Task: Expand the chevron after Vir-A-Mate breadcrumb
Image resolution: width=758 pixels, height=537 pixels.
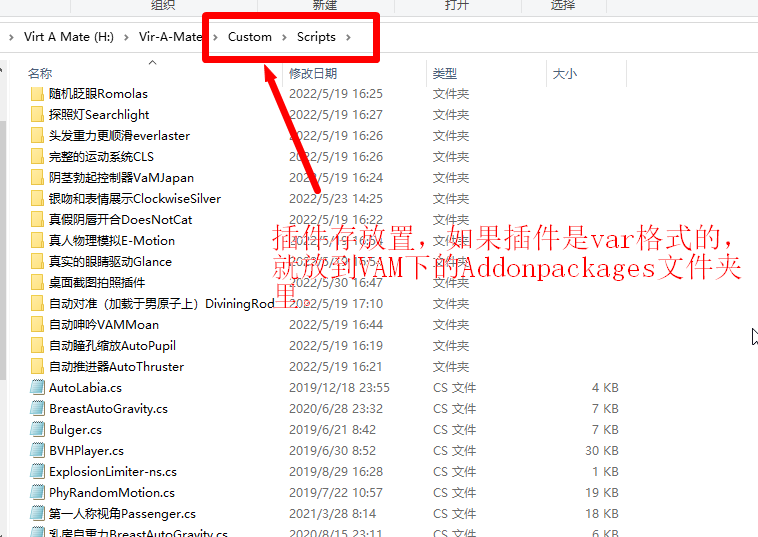Action: pos(214,37)
